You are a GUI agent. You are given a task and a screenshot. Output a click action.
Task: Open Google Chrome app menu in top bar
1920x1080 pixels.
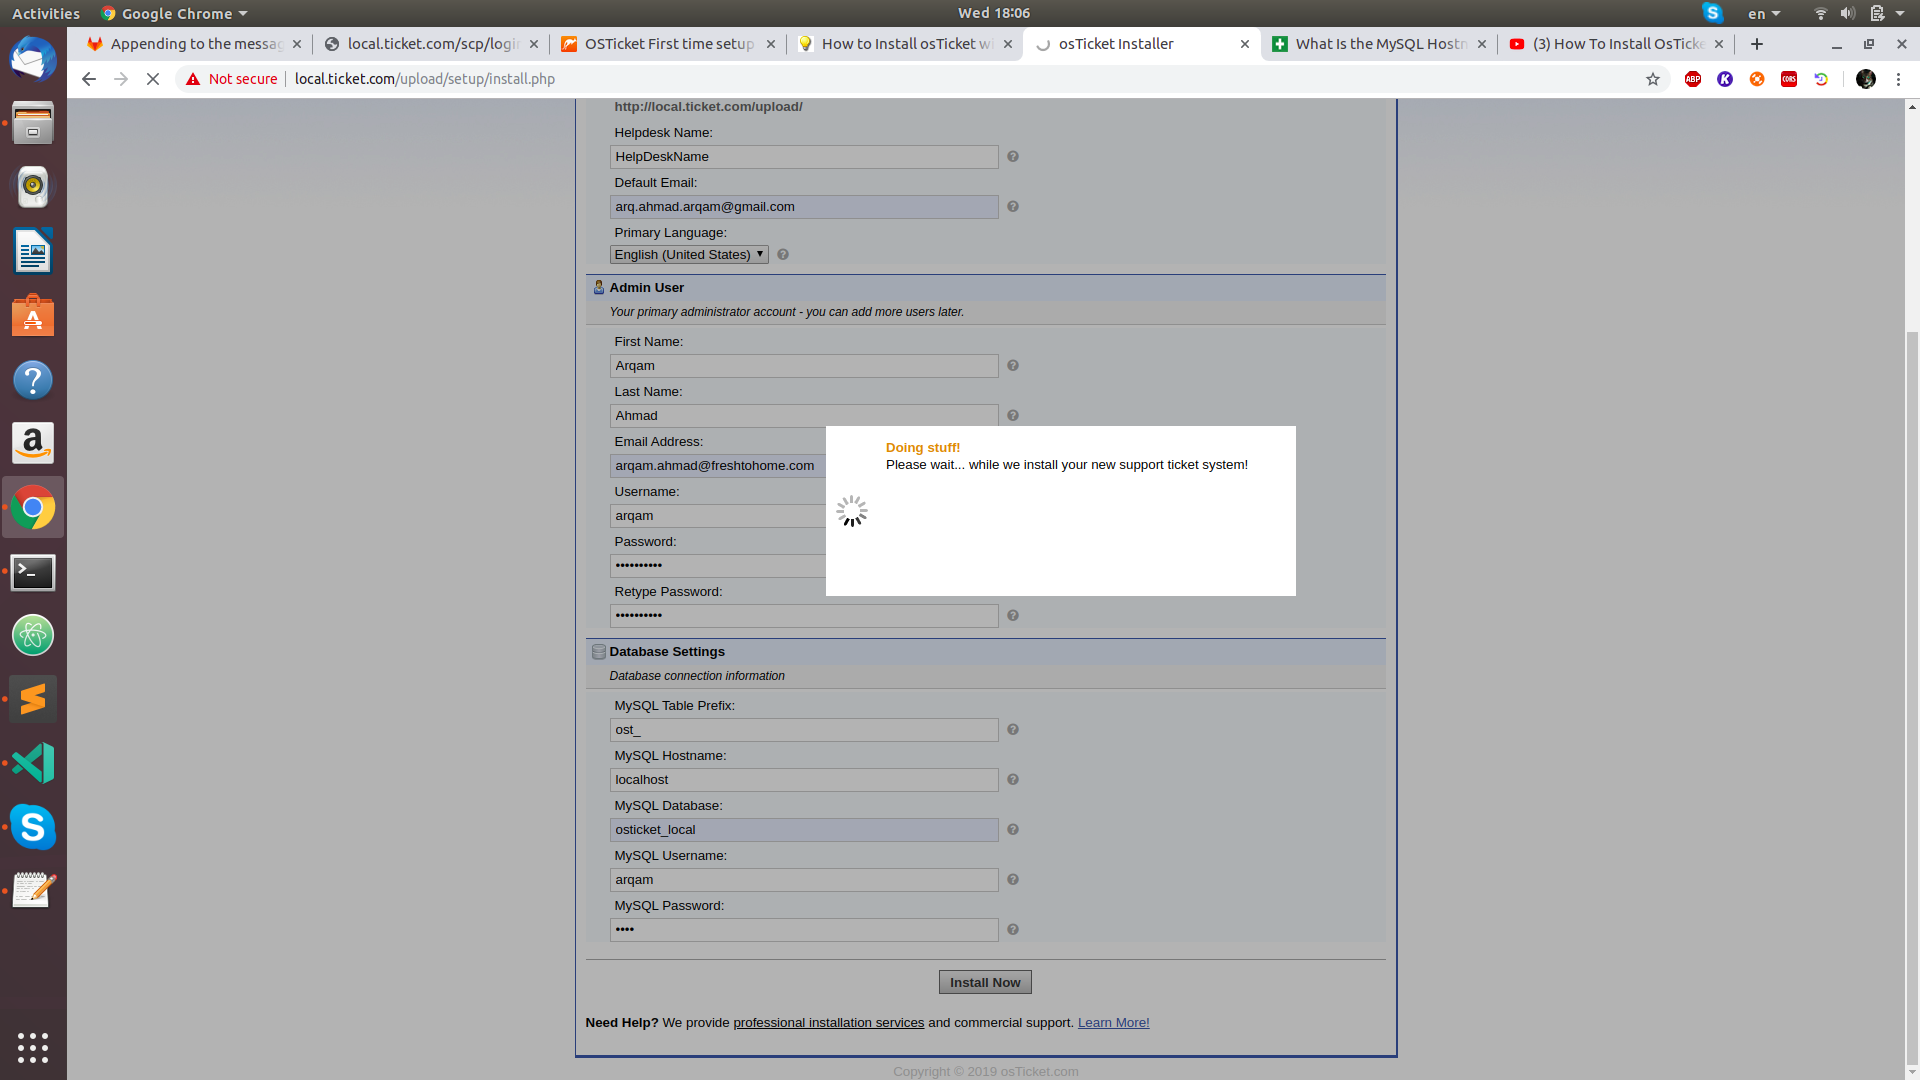click(175, 13)
